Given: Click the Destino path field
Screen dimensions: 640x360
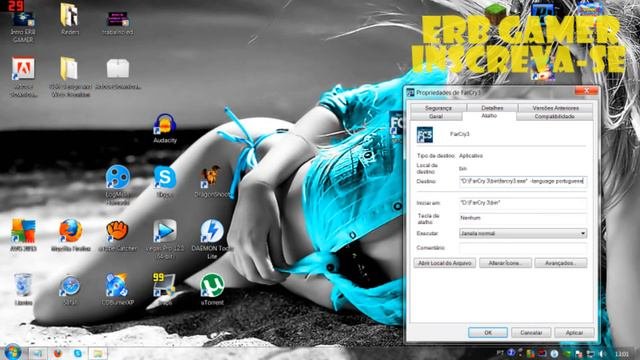Looking at the screenshot, I should coord(523,181).
